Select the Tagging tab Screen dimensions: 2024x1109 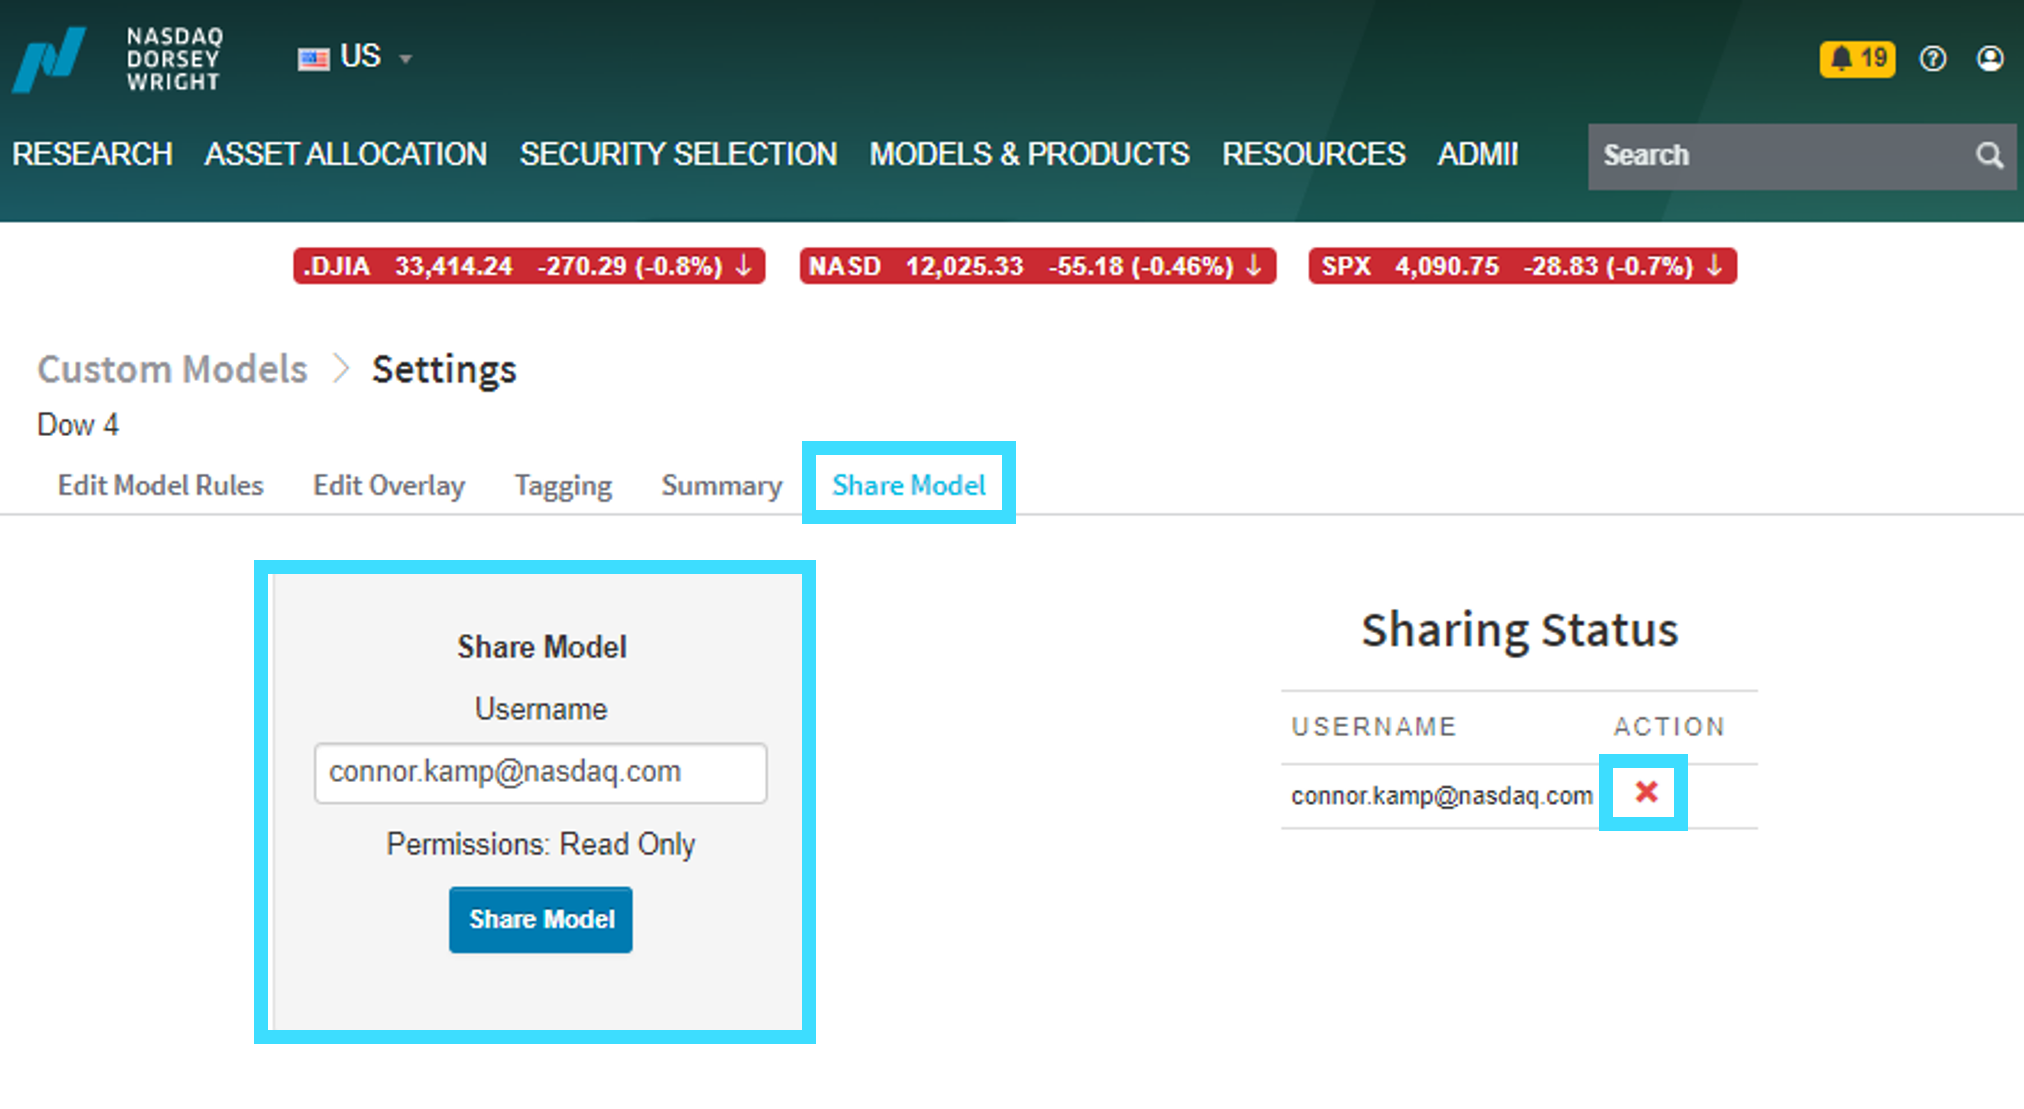click(563, 485)
